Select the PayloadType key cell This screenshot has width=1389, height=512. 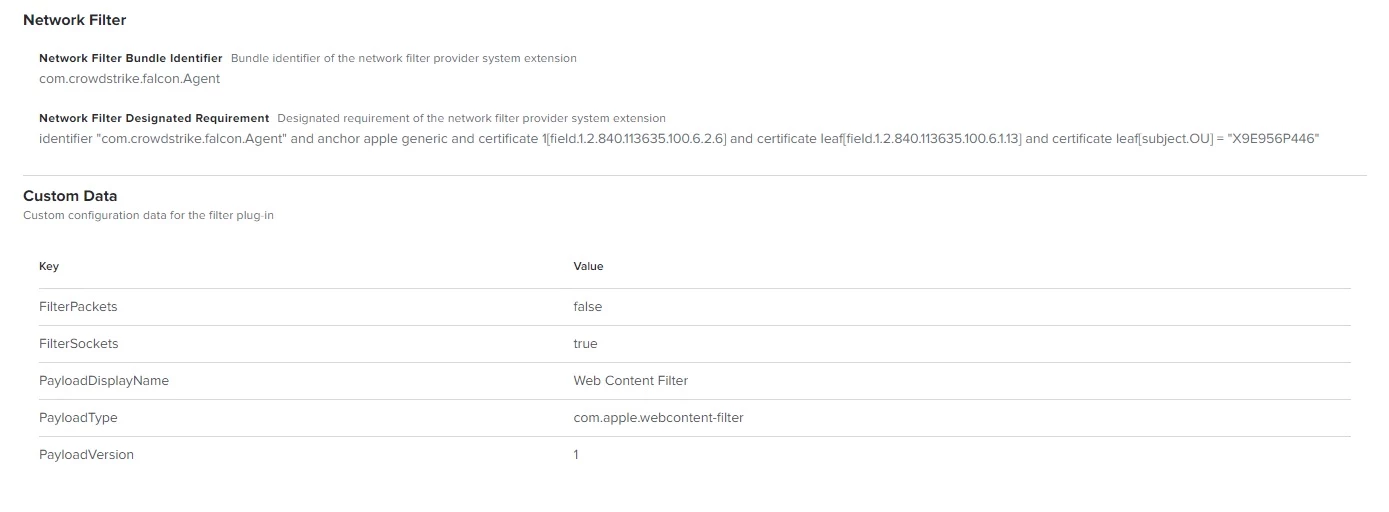(x=78, y=418)
